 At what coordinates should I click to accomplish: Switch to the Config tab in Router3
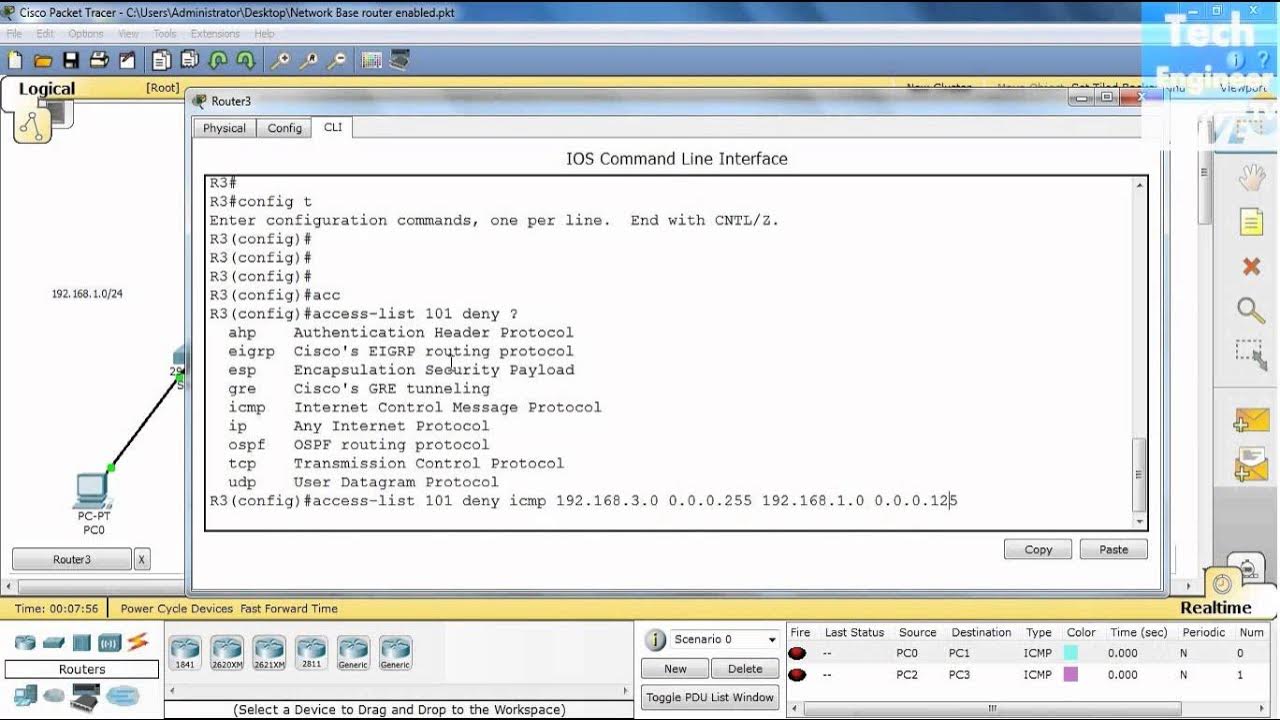point(285,128)
